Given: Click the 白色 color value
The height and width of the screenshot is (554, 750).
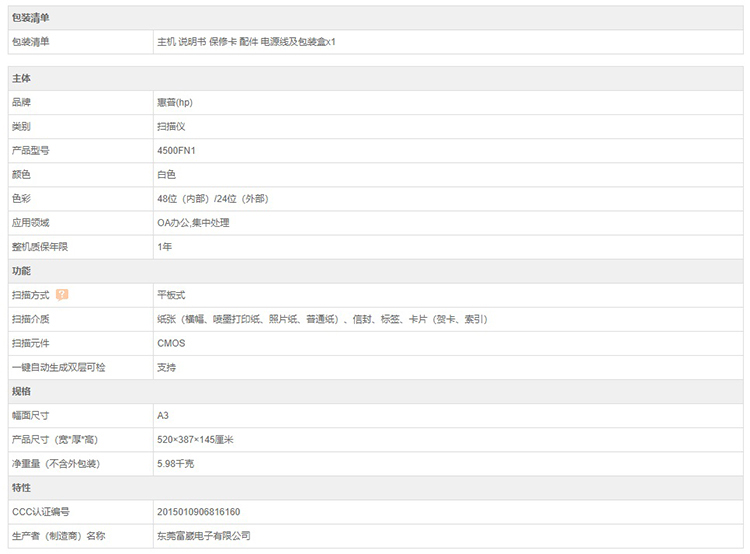Looking at the screenshot, I should [x=166, y=175].
